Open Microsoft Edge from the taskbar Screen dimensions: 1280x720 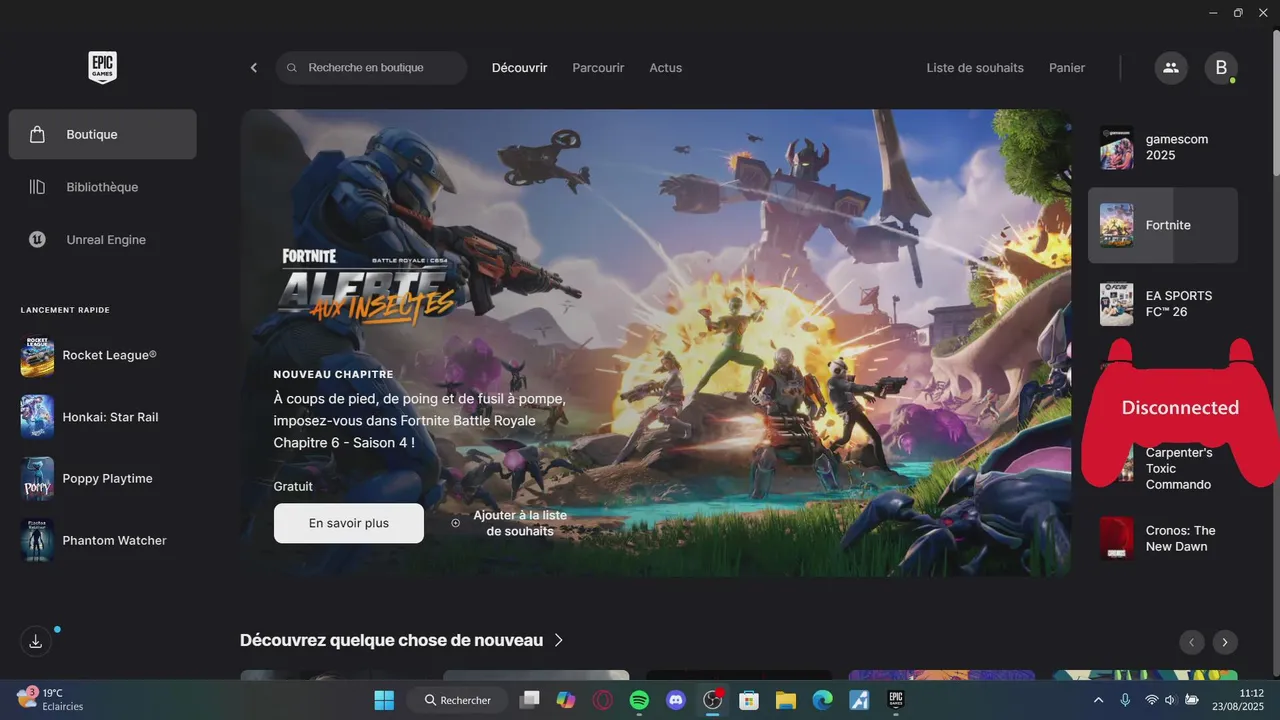[x=822, y=700]
